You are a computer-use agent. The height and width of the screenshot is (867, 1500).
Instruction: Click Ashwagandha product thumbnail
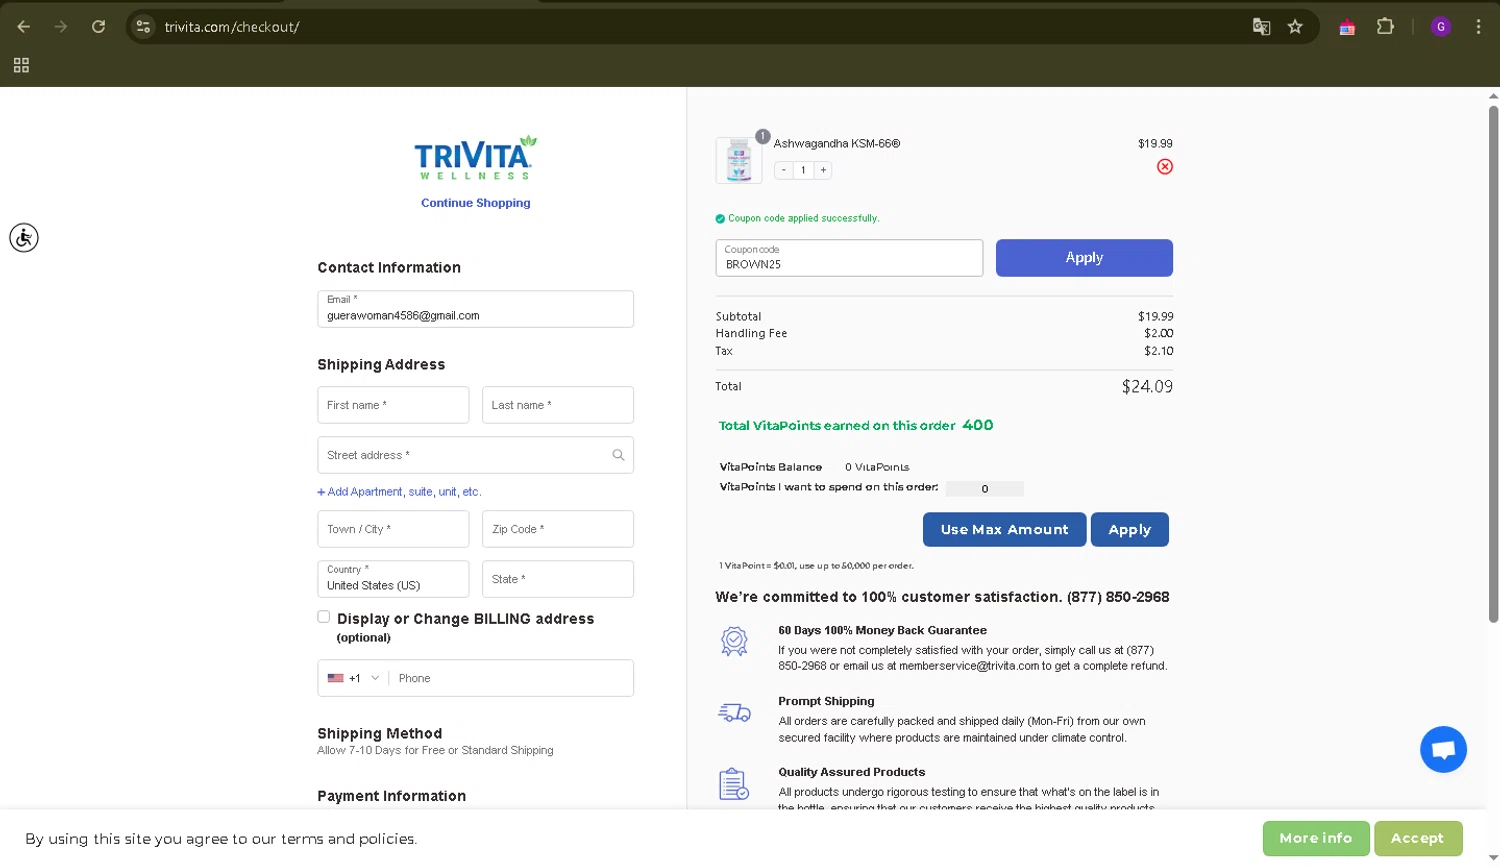739,160
